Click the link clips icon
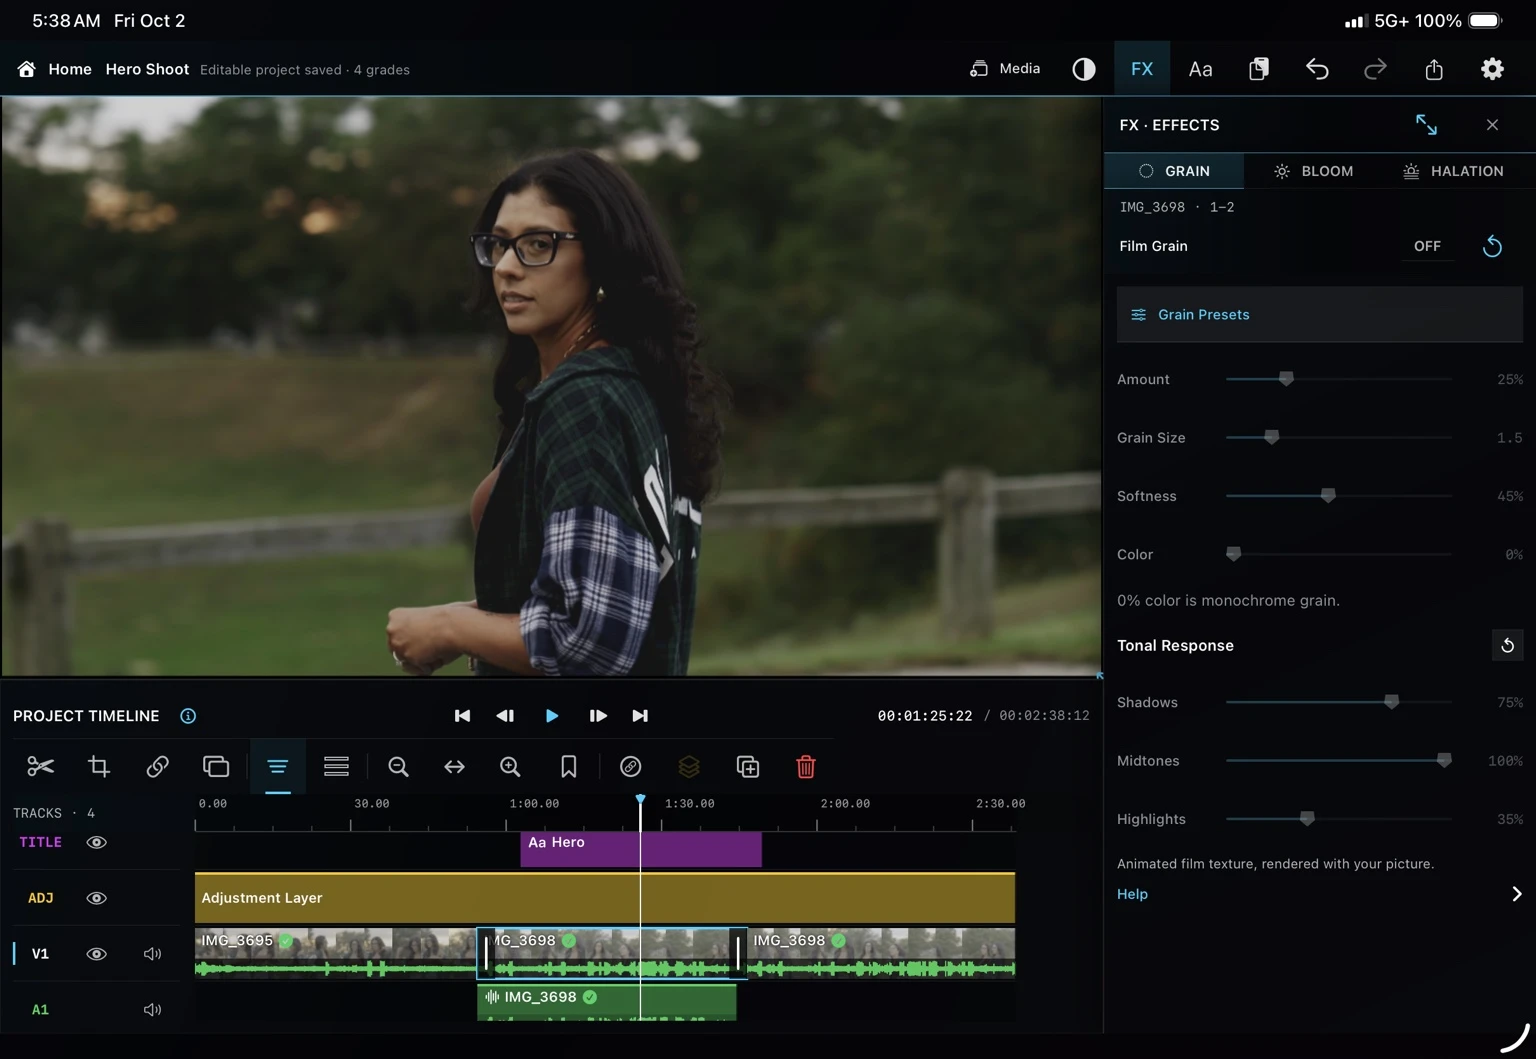This screenshot has height=1059, width=1536. click(157, 767)
